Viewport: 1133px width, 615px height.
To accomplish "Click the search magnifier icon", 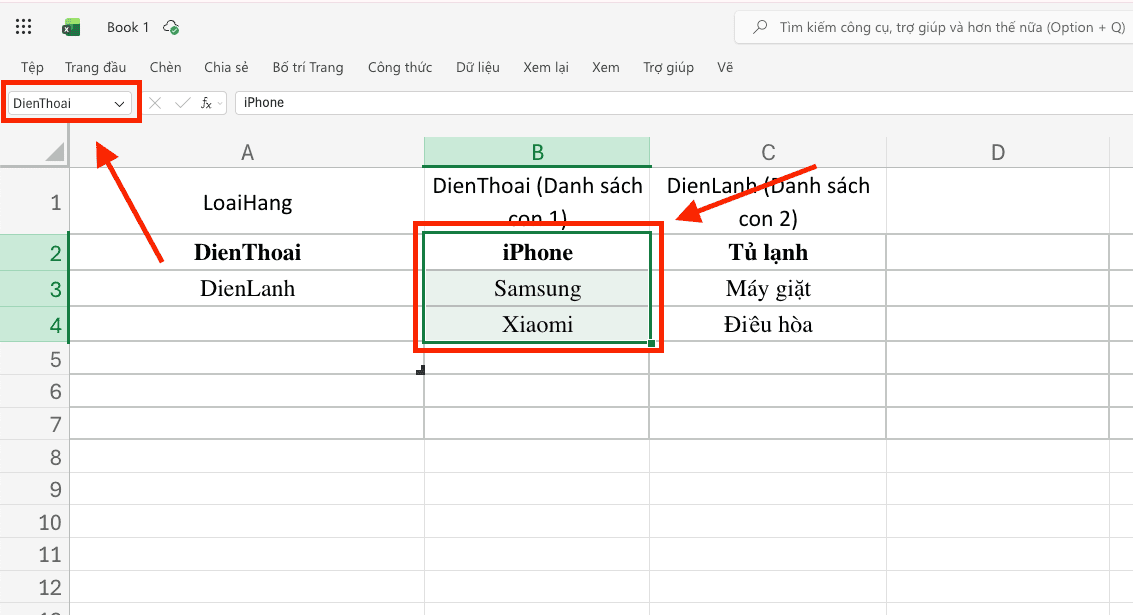I will [760, 27].
